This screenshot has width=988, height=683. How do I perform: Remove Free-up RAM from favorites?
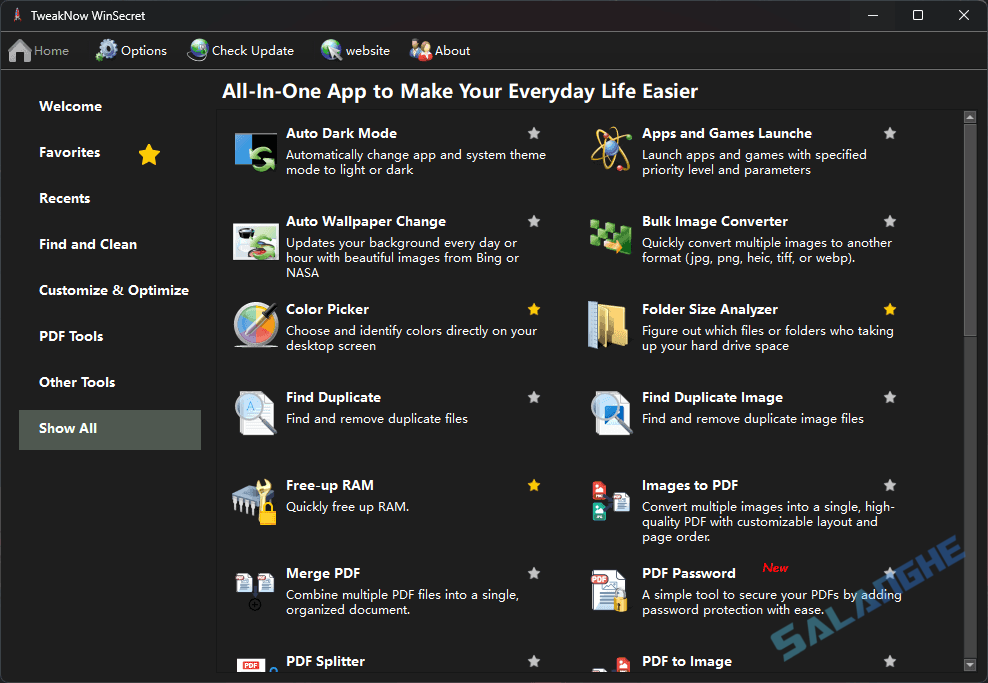click(x=533, y=485)
